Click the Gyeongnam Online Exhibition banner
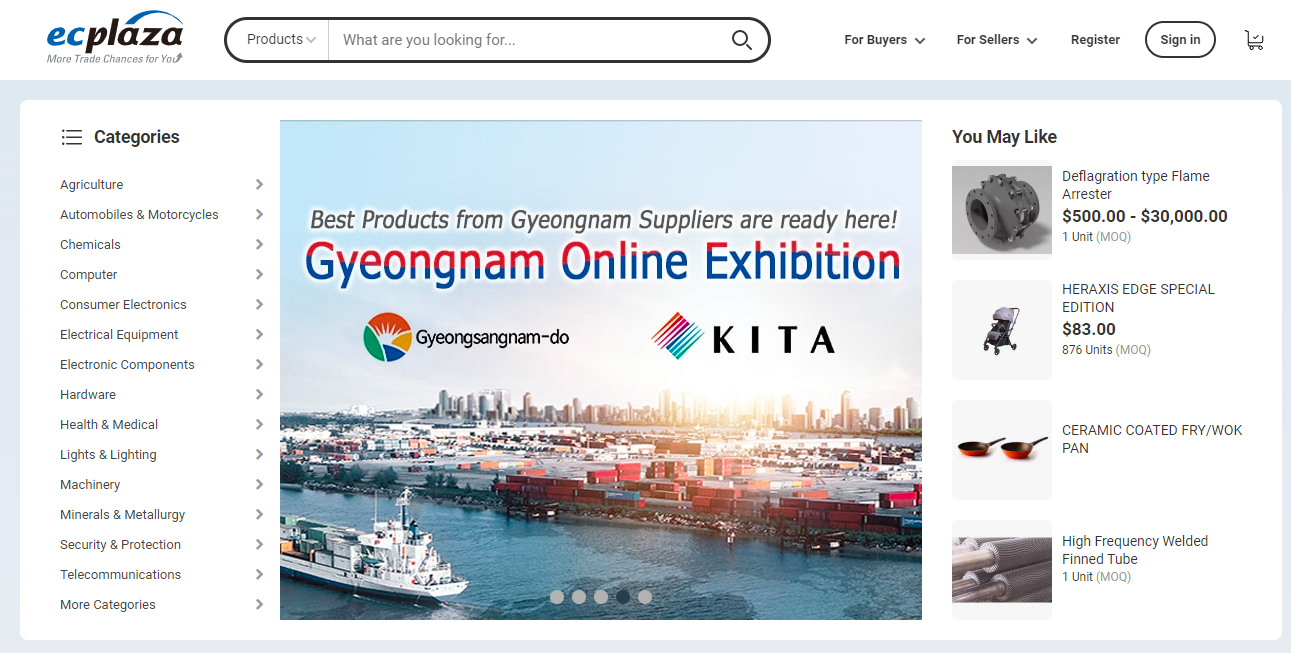 coord(601,370)
